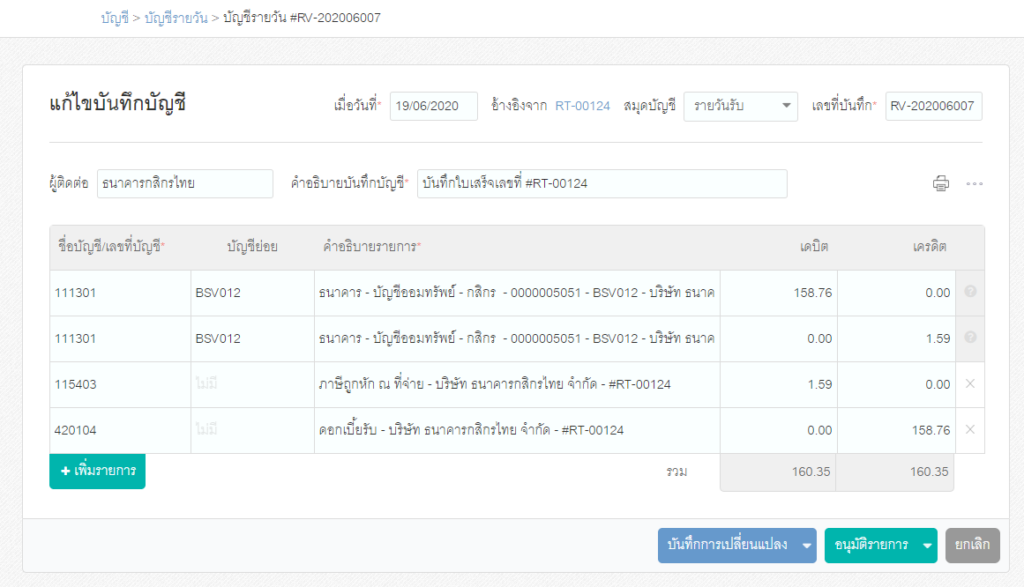Click the บันทึกการเปลี่ยนแปลง button

[x=728, y=545]
